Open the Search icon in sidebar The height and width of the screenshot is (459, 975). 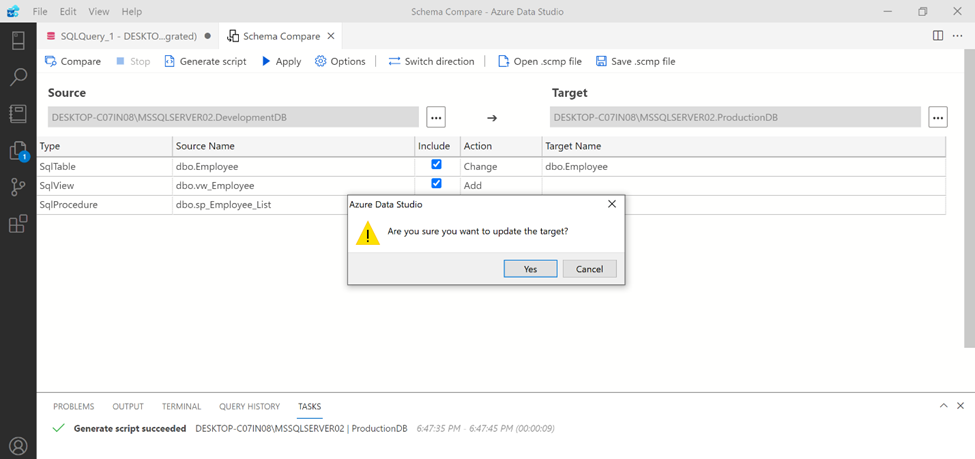coord(18,77)
